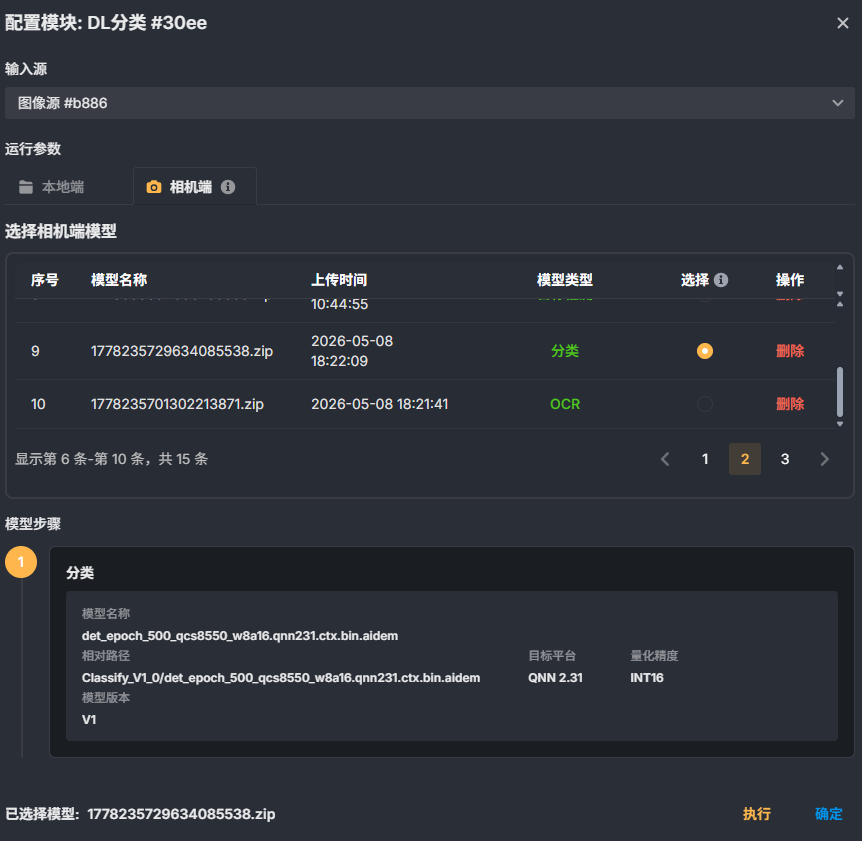Image resolution: width=862 pixels, height=841 pixels.
Task: Open page 3 of the model list
Action: click(x=785, y=459)
